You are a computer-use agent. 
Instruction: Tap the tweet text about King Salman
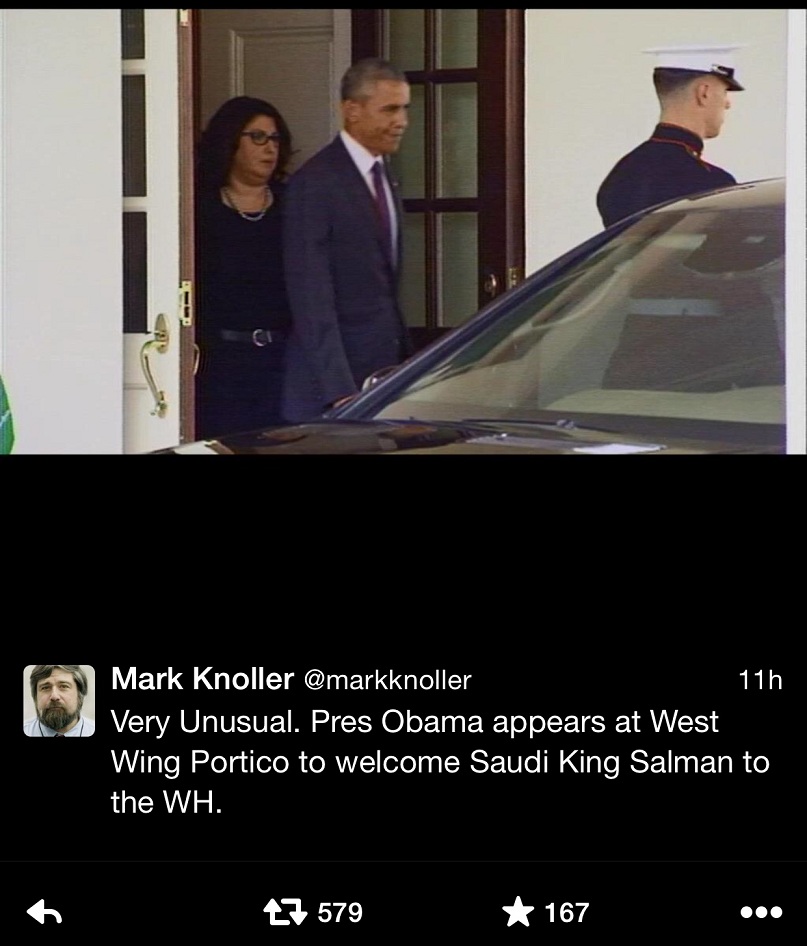(x=440, y=762)
